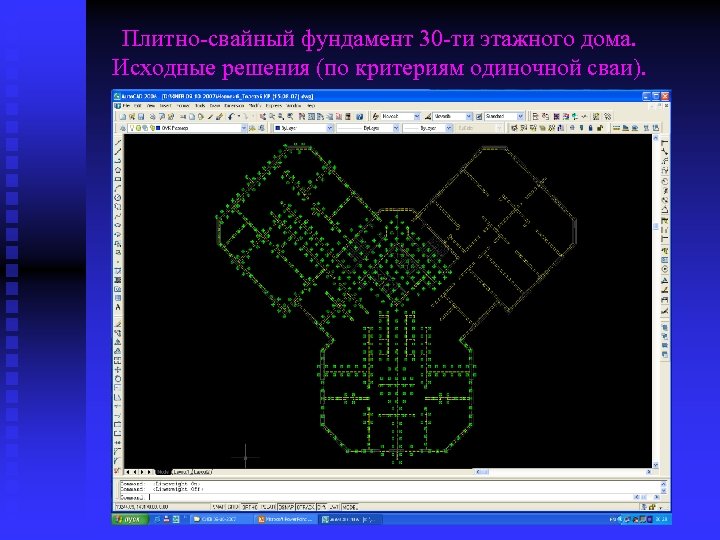Click the Plot printer icon
This screenshot has height=540, width=720.
pyautogui.click(x=153, y=117)
